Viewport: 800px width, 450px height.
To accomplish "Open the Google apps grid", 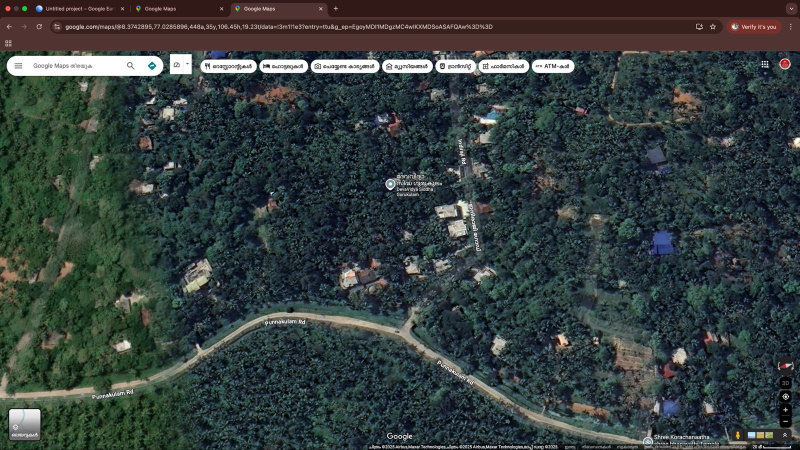I will 765,64.
